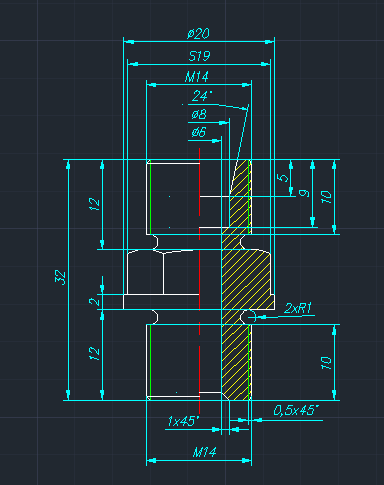Select the 9 depth dimension text
This screenshot has height=485, width=384.
point(304,193)
